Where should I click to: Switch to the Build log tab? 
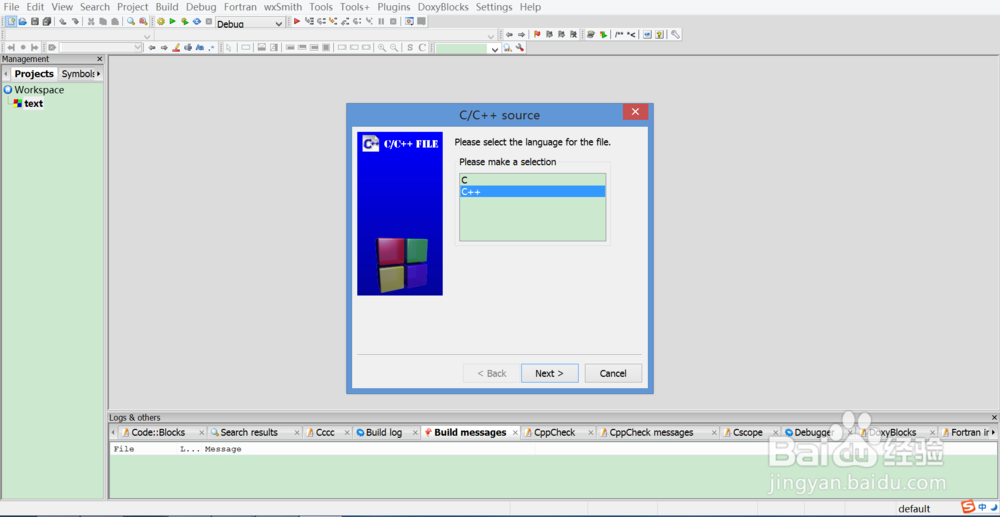point(384,432)
